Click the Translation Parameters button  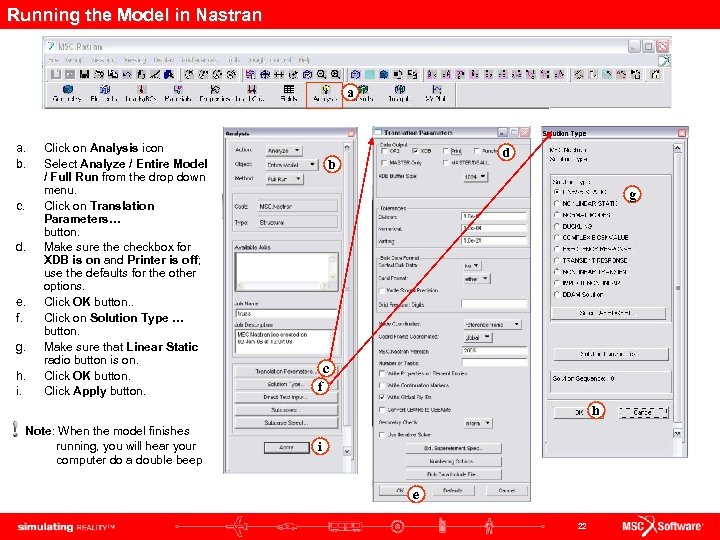point(286,371)
